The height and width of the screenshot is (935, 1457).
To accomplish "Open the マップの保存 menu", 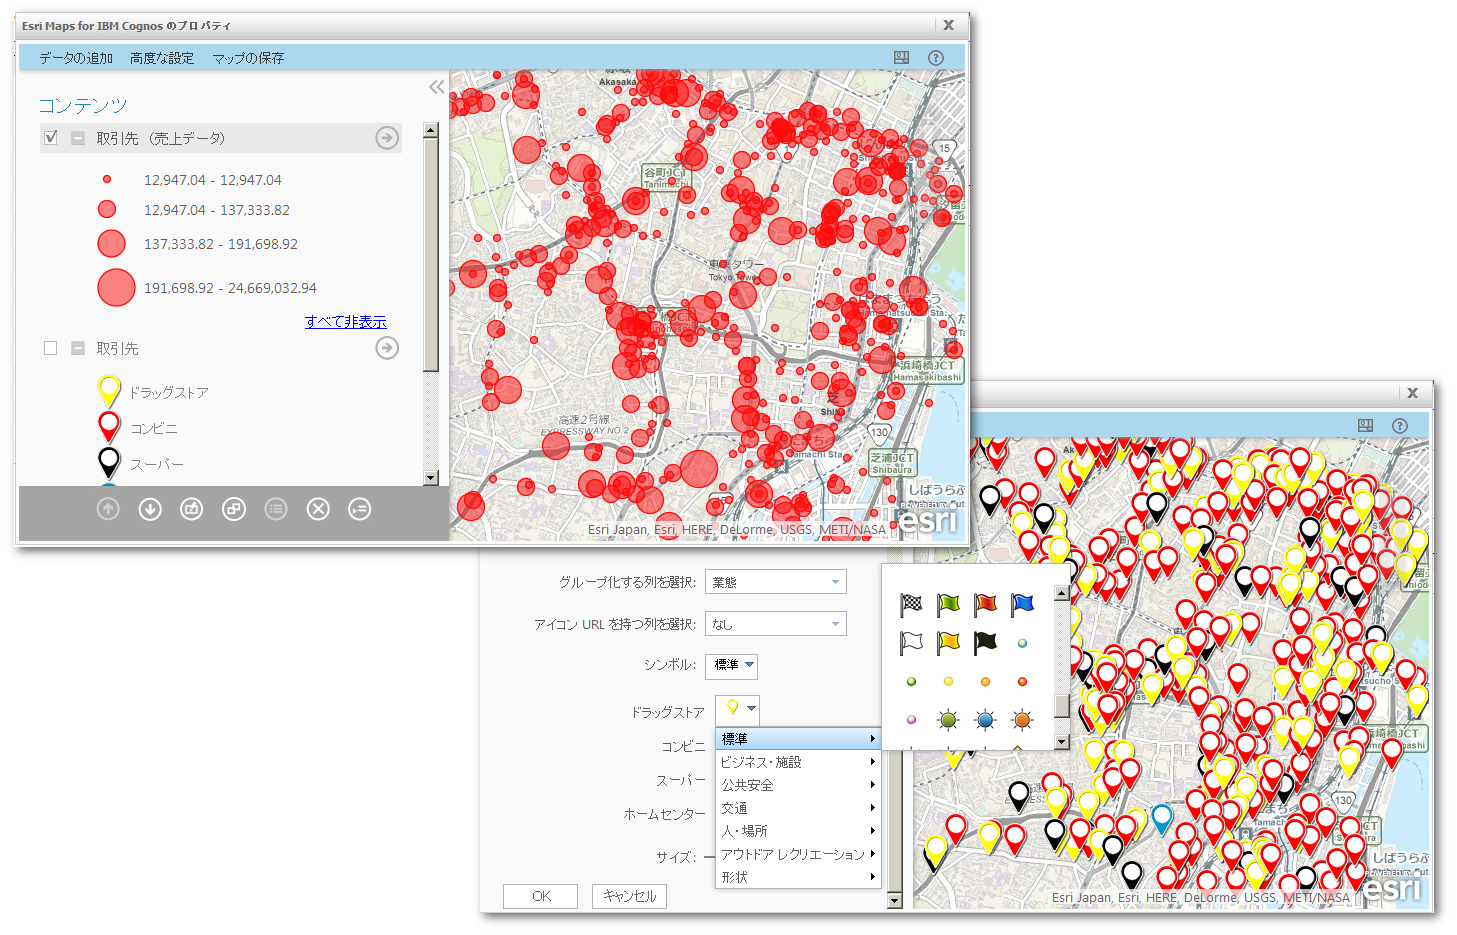I will tap(248, 58).
